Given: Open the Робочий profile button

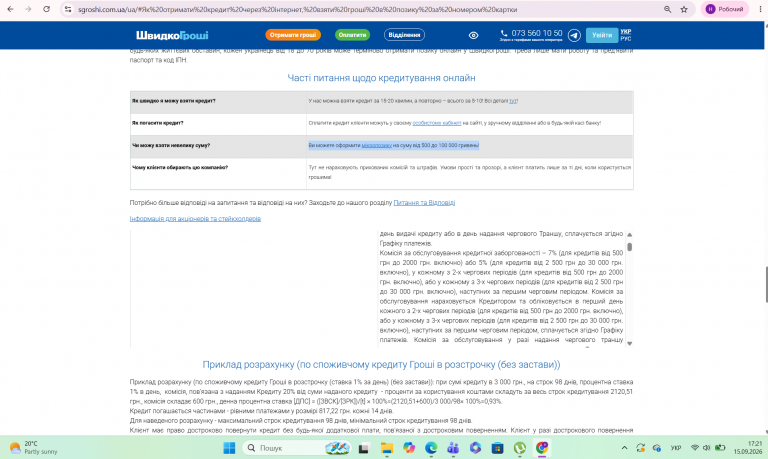Looking at the screenshot, I should 724,9.
